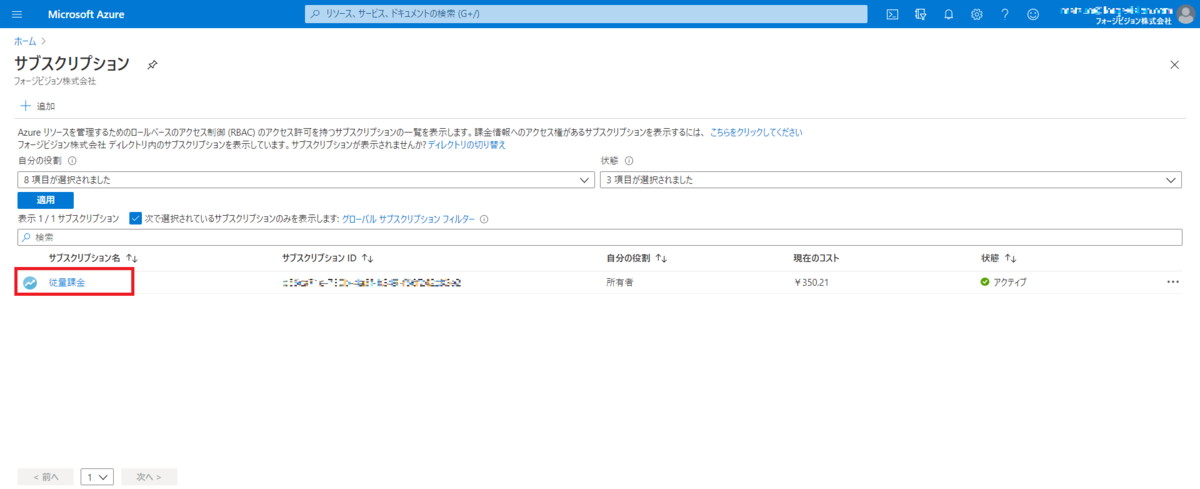Click the 次へ next page button

(149, 477)
